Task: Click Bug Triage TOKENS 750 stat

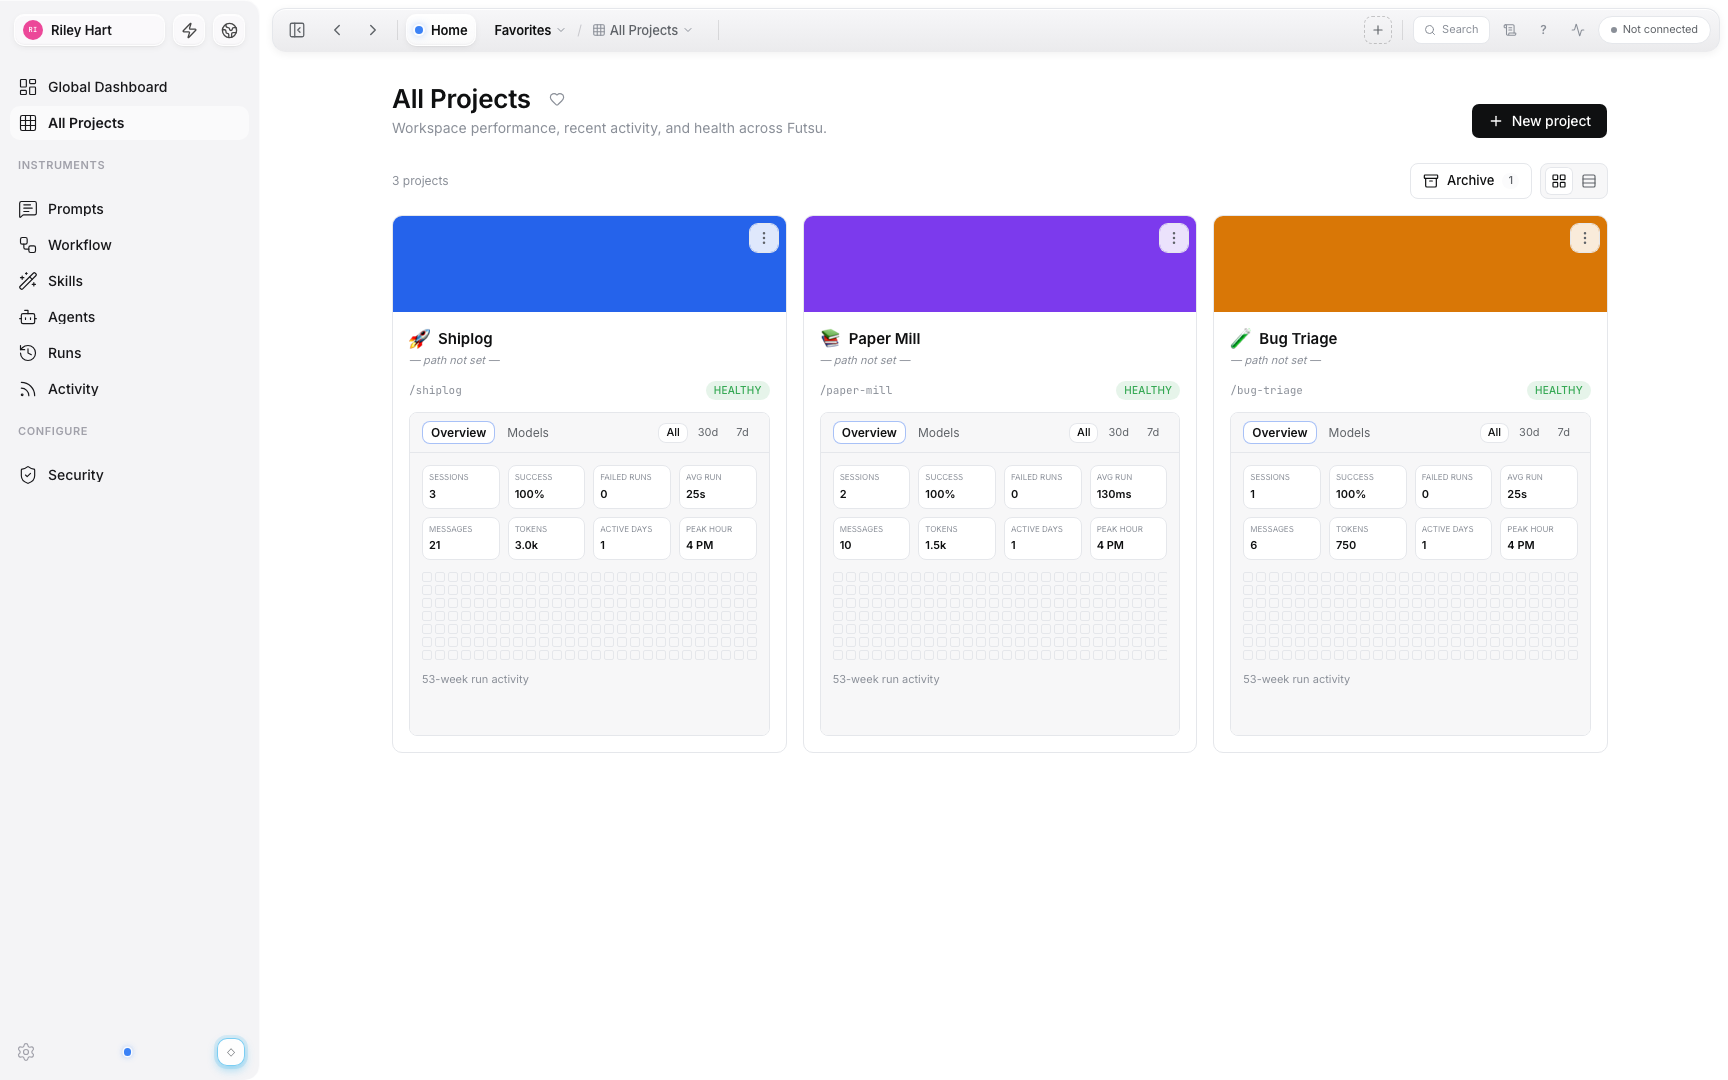Action: pyautogui.click(x=1367, y=538)
